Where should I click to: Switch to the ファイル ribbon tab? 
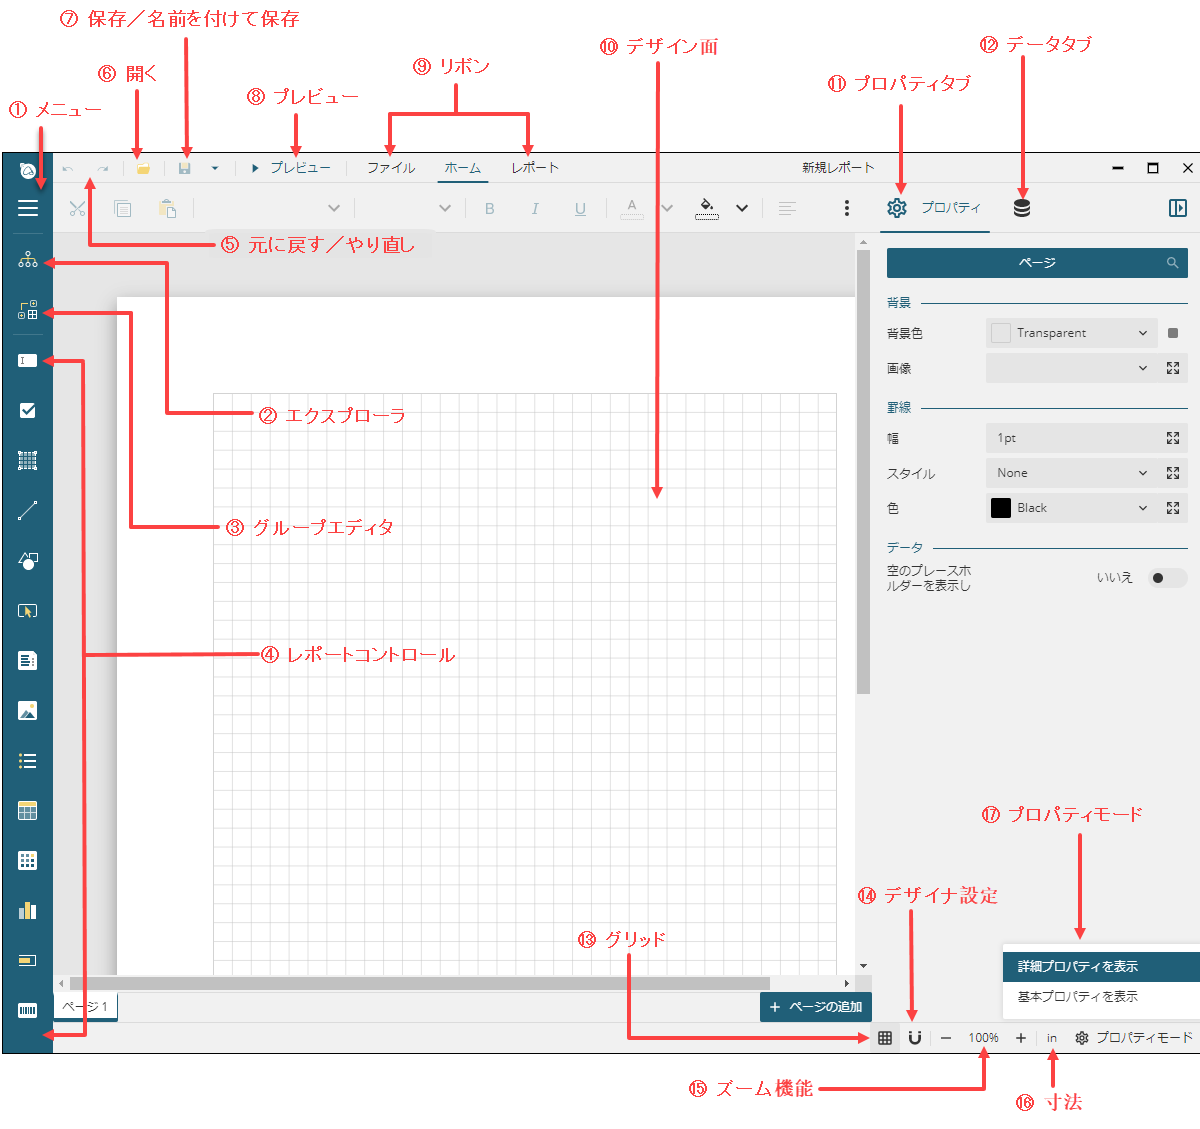(390, 168)
